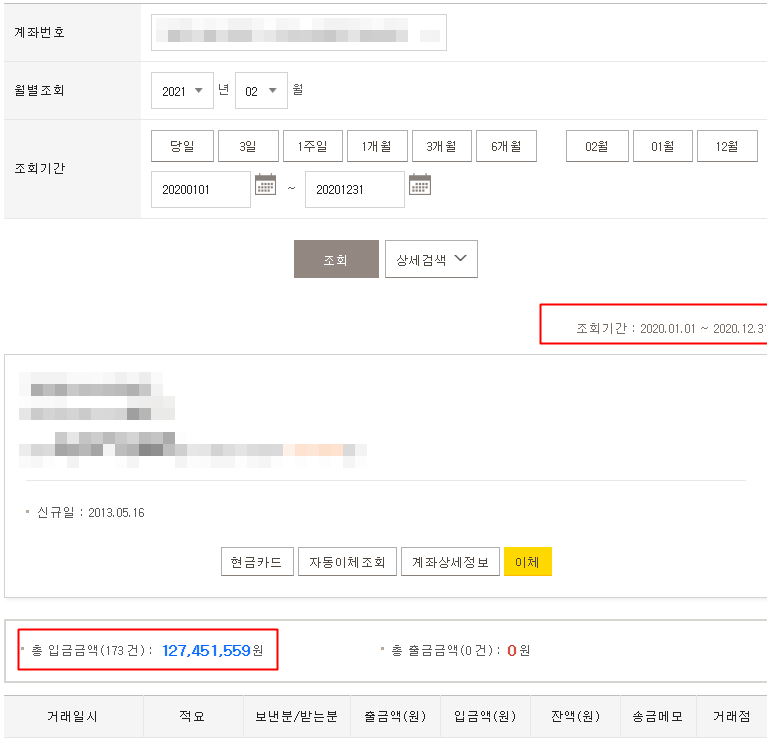Click the blurred 계좌번호 account number field
Image resolution: width=767 pixels, height=738 pixels.
click(298, 32)
